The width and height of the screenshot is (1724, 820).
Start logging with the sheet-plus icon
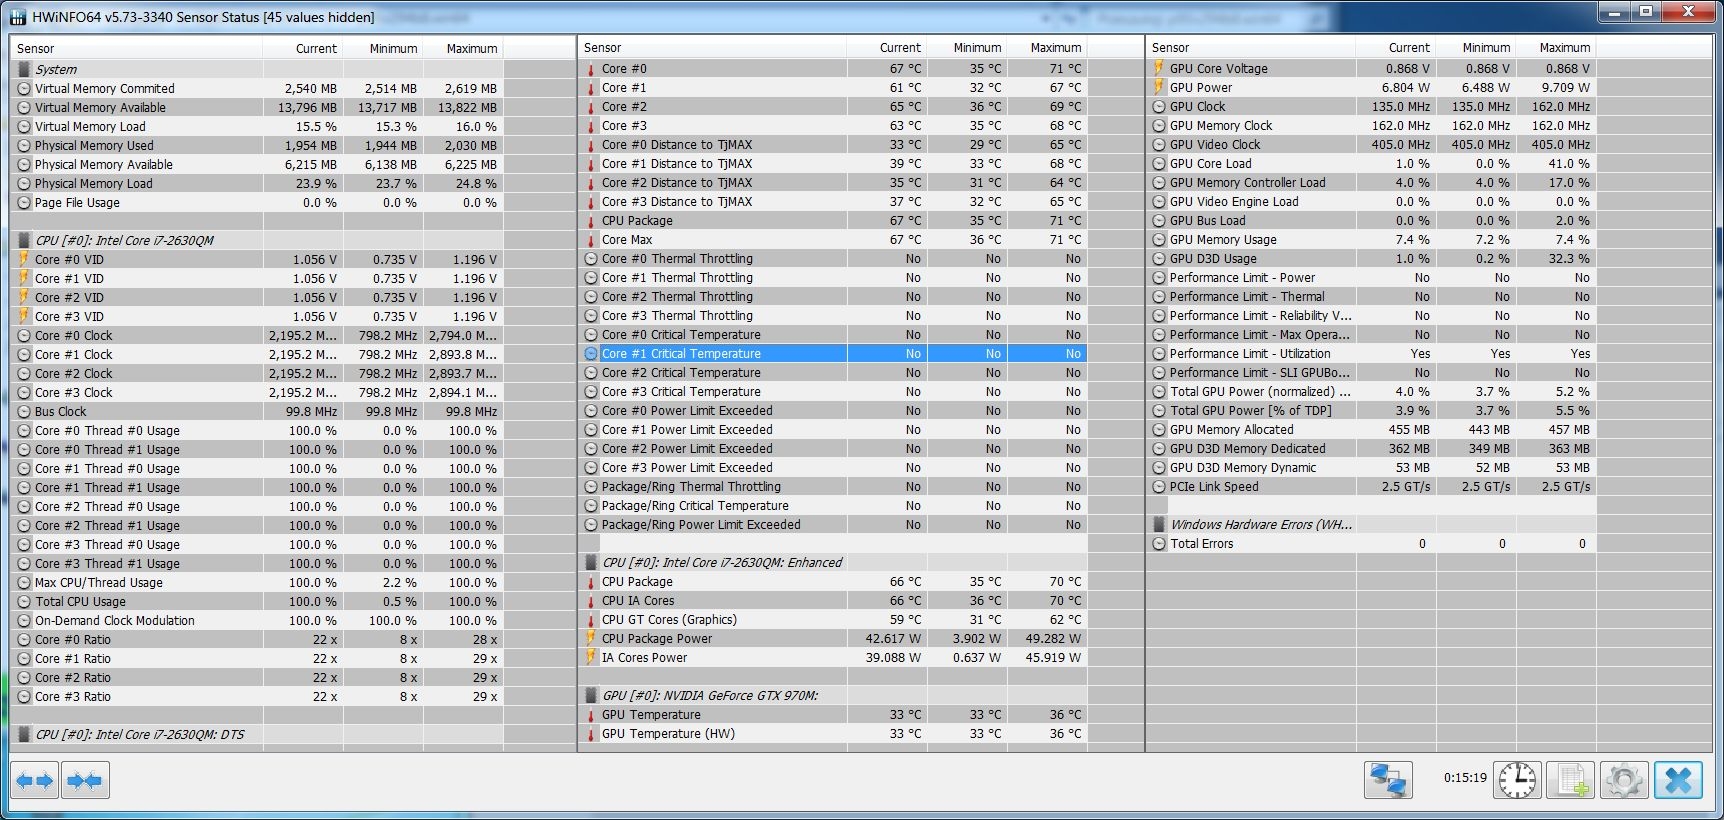[1570, 780]
